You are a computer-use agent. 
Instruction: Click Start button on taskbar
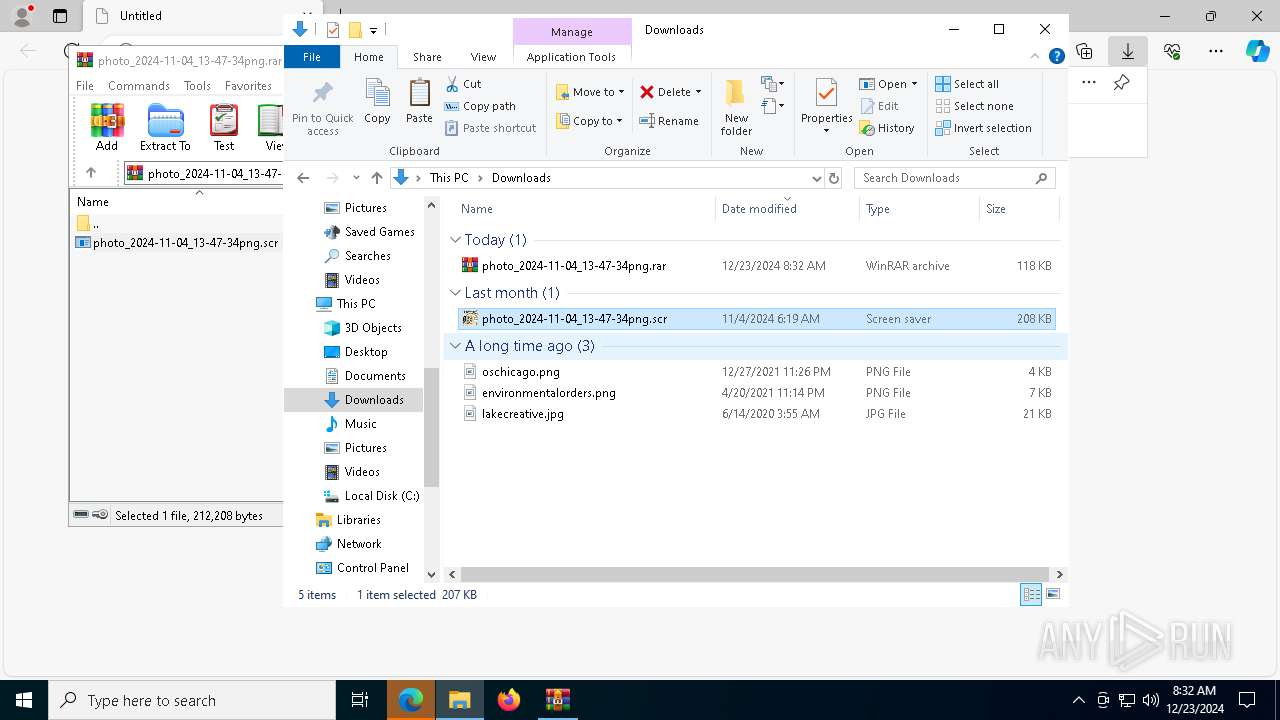pyautogui.click(x=24, y=700)
